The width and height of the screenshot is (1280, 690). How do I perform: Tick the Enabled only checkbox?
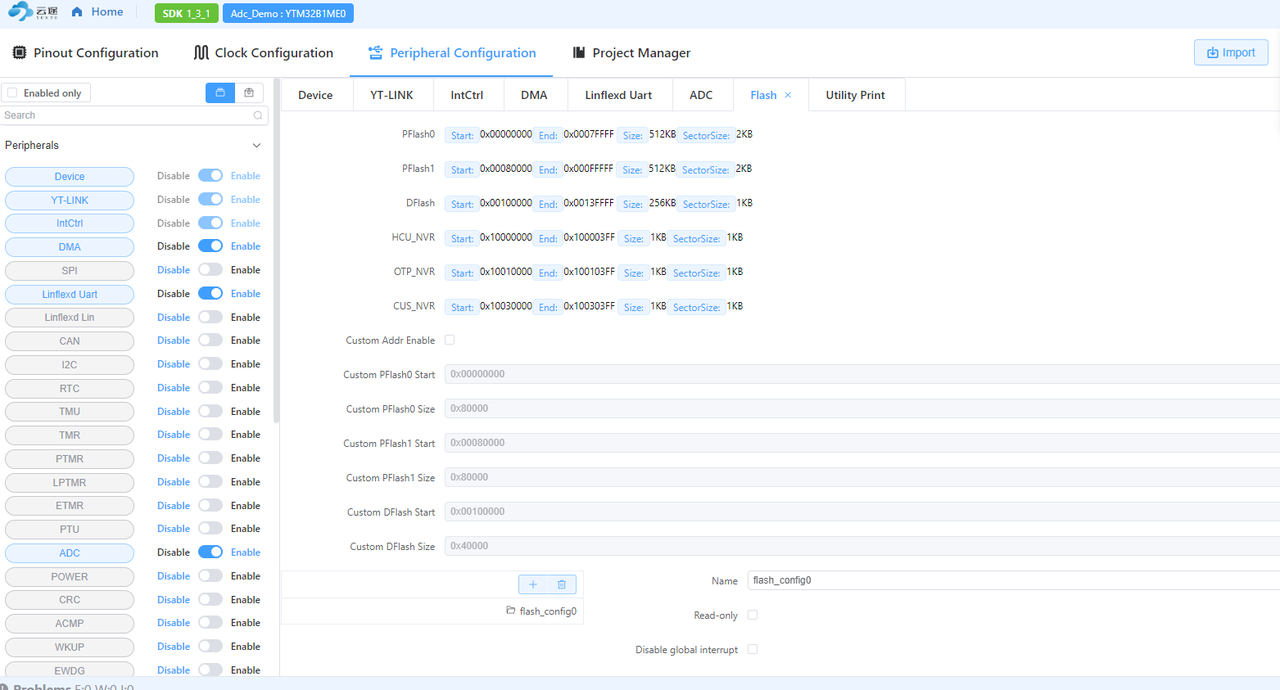coord(12,93)
